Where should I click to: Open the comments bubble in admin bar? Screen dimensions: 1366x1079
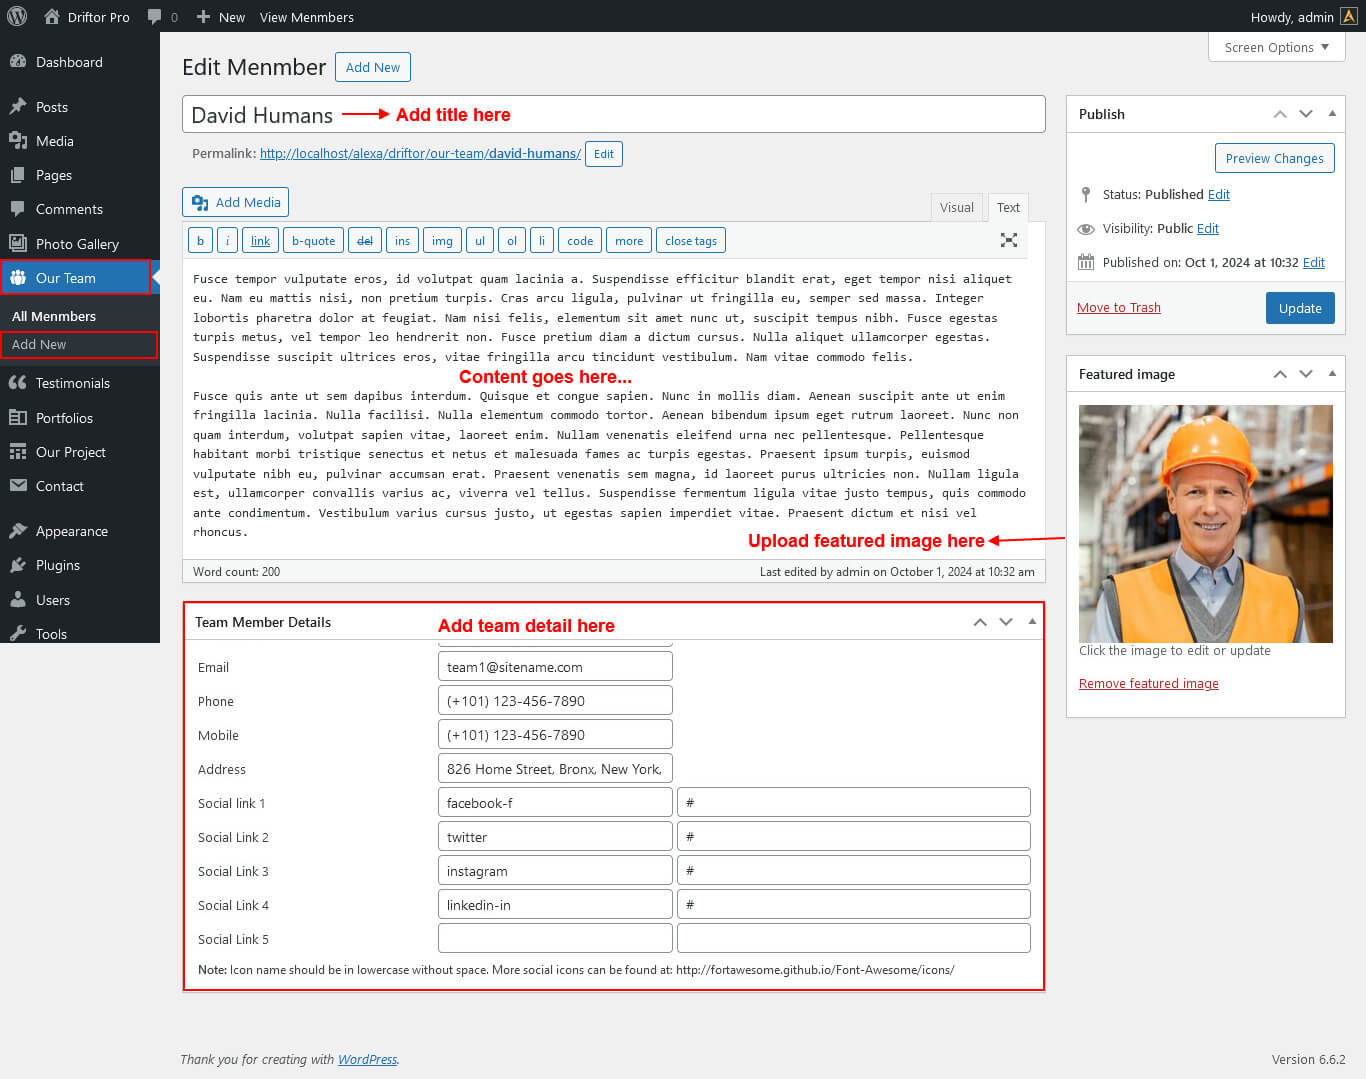point(154,17)
